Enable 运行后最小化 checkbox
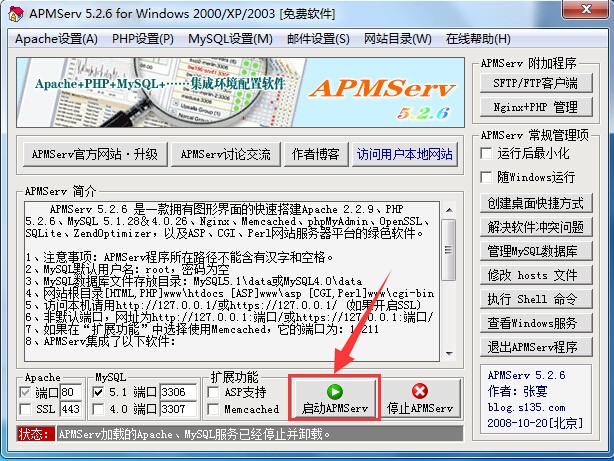This screenshot has height=461, width=614. [486, 153]
